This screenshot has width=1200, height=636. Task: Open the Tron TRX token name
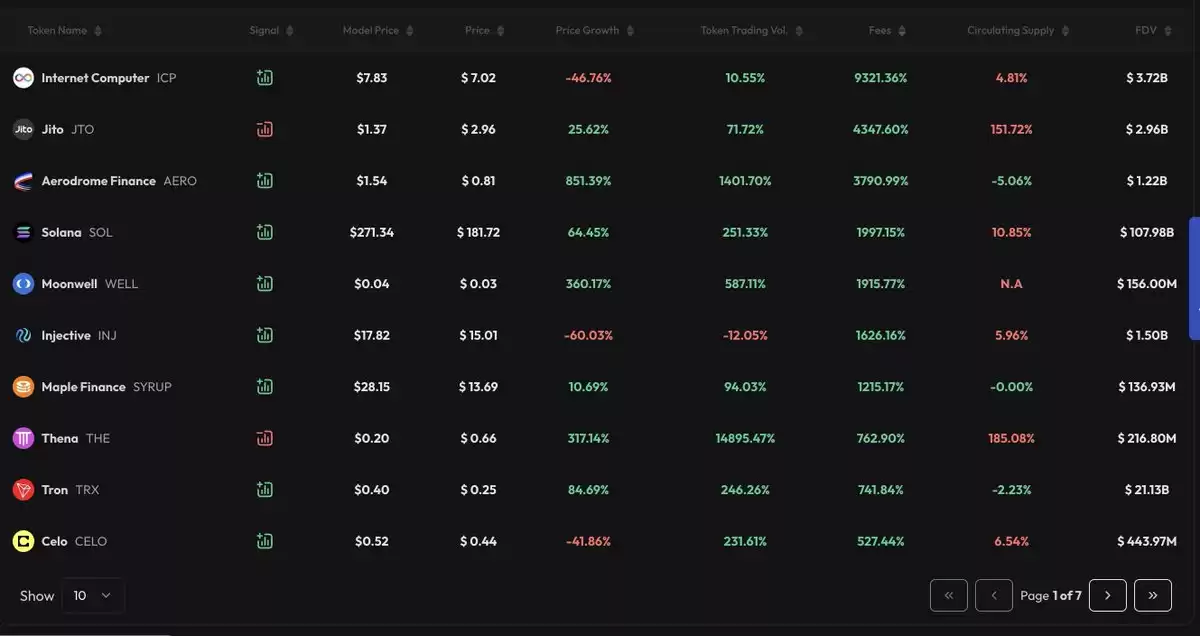tap(70, 490)
